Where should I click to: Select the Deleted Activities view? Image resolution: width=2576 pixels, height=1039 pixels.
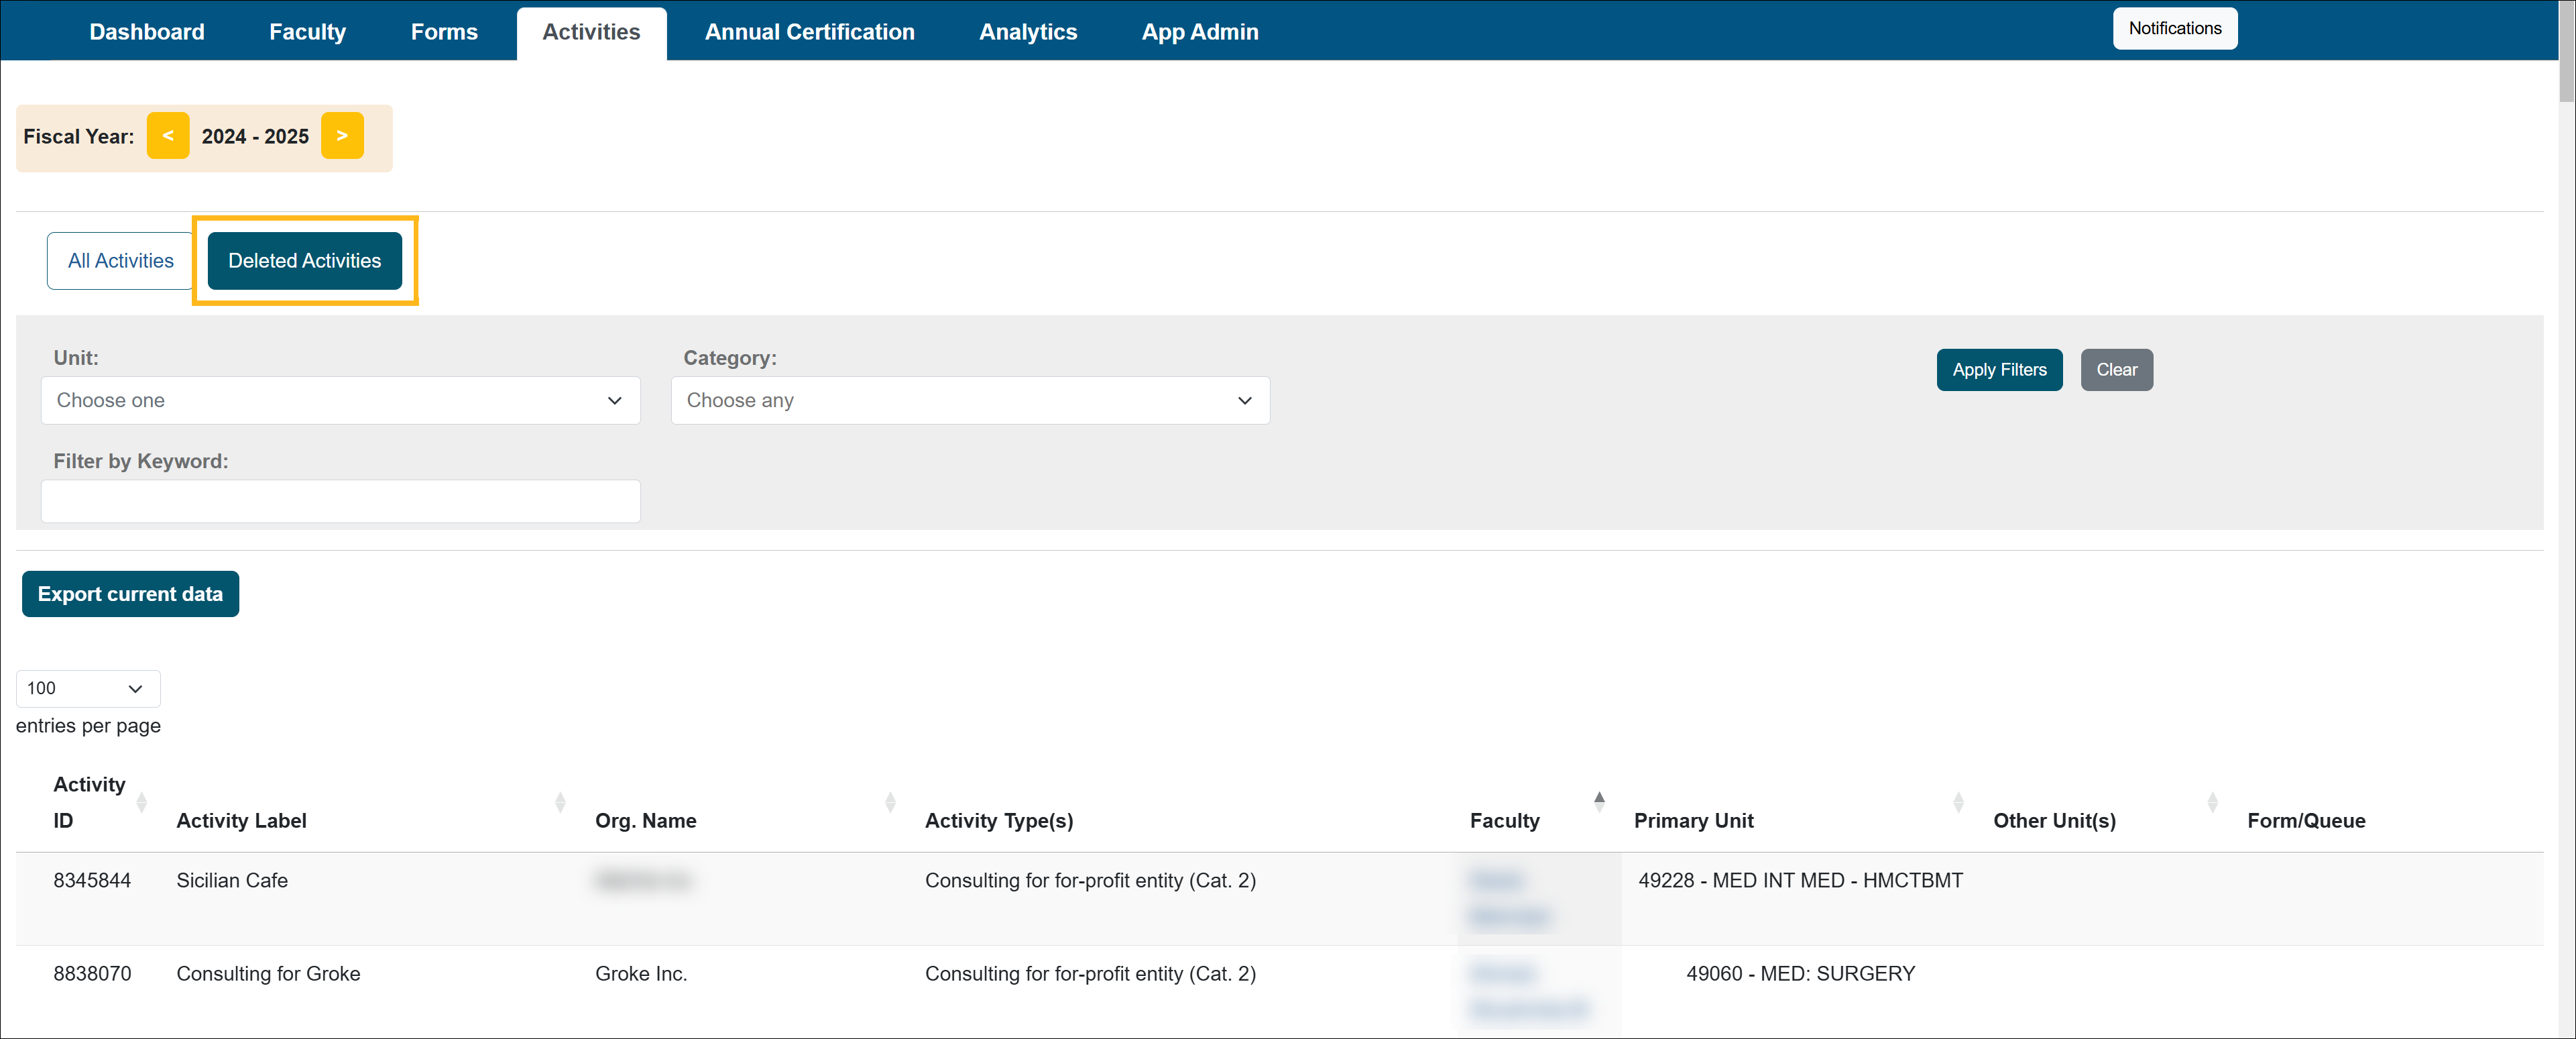point(304,261)
